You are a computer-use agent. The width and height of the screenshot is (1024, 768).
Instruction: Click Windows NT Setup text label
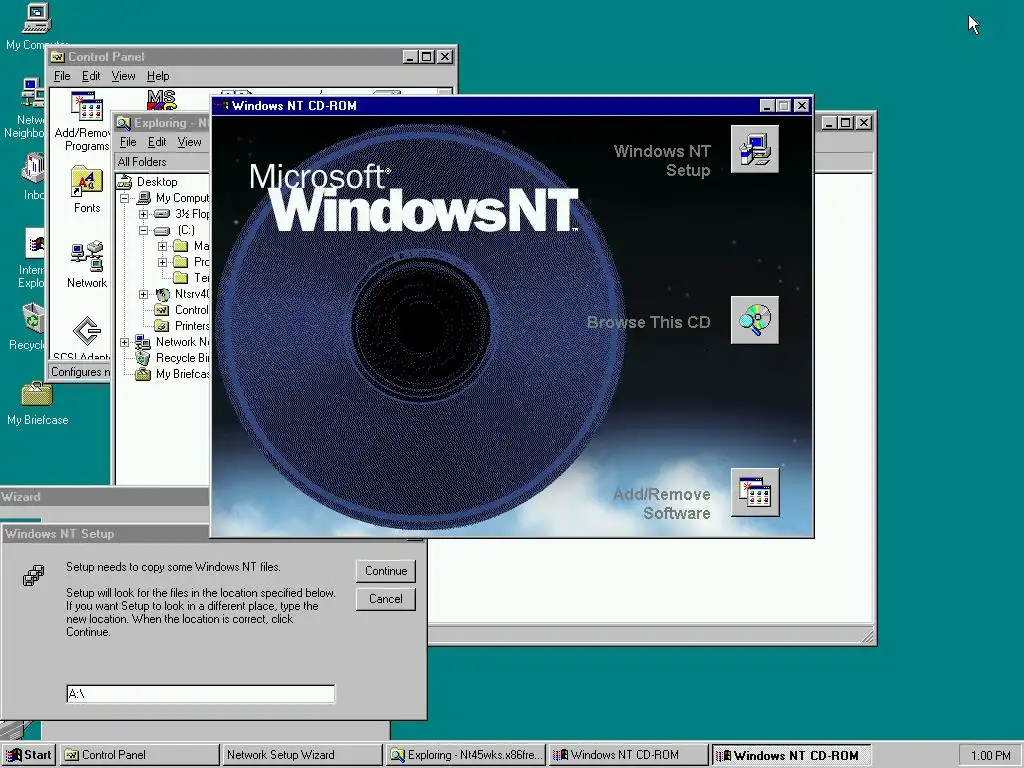[x=662, y=161]
